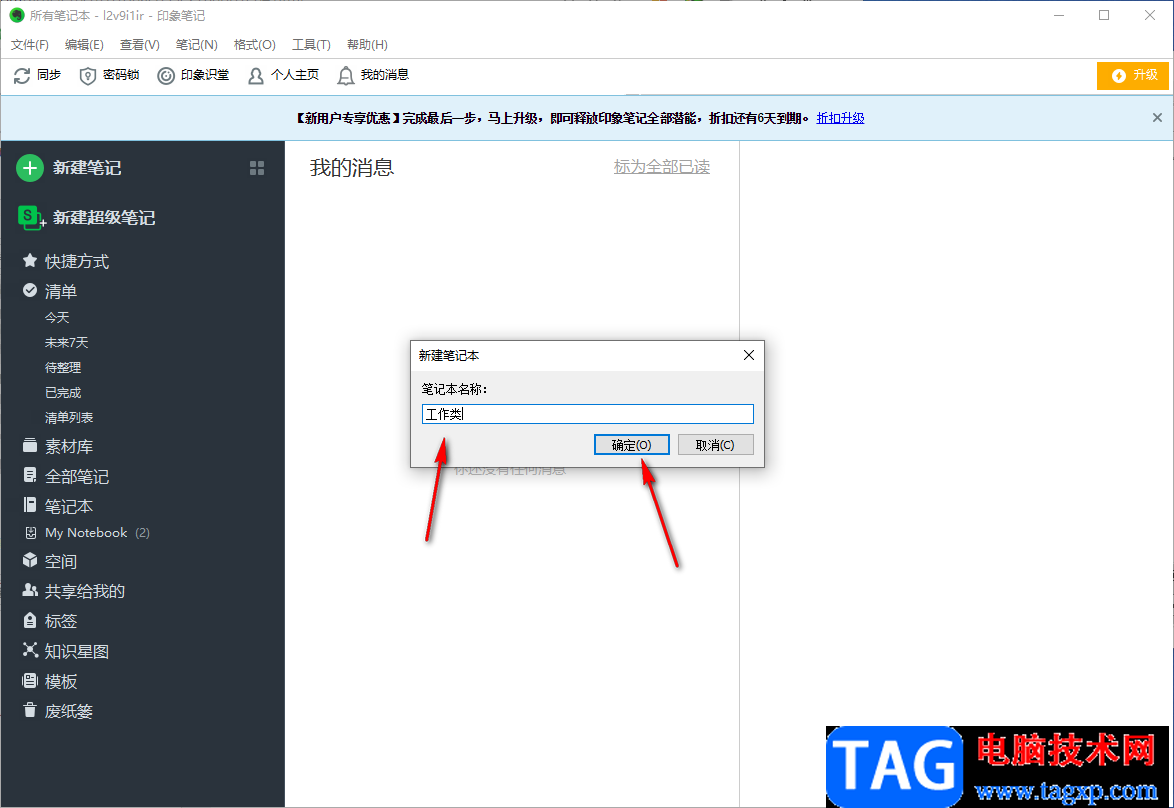Click the 密码锁 shield icon
The width and height of the screenshot is (1174, 808).
88,75
